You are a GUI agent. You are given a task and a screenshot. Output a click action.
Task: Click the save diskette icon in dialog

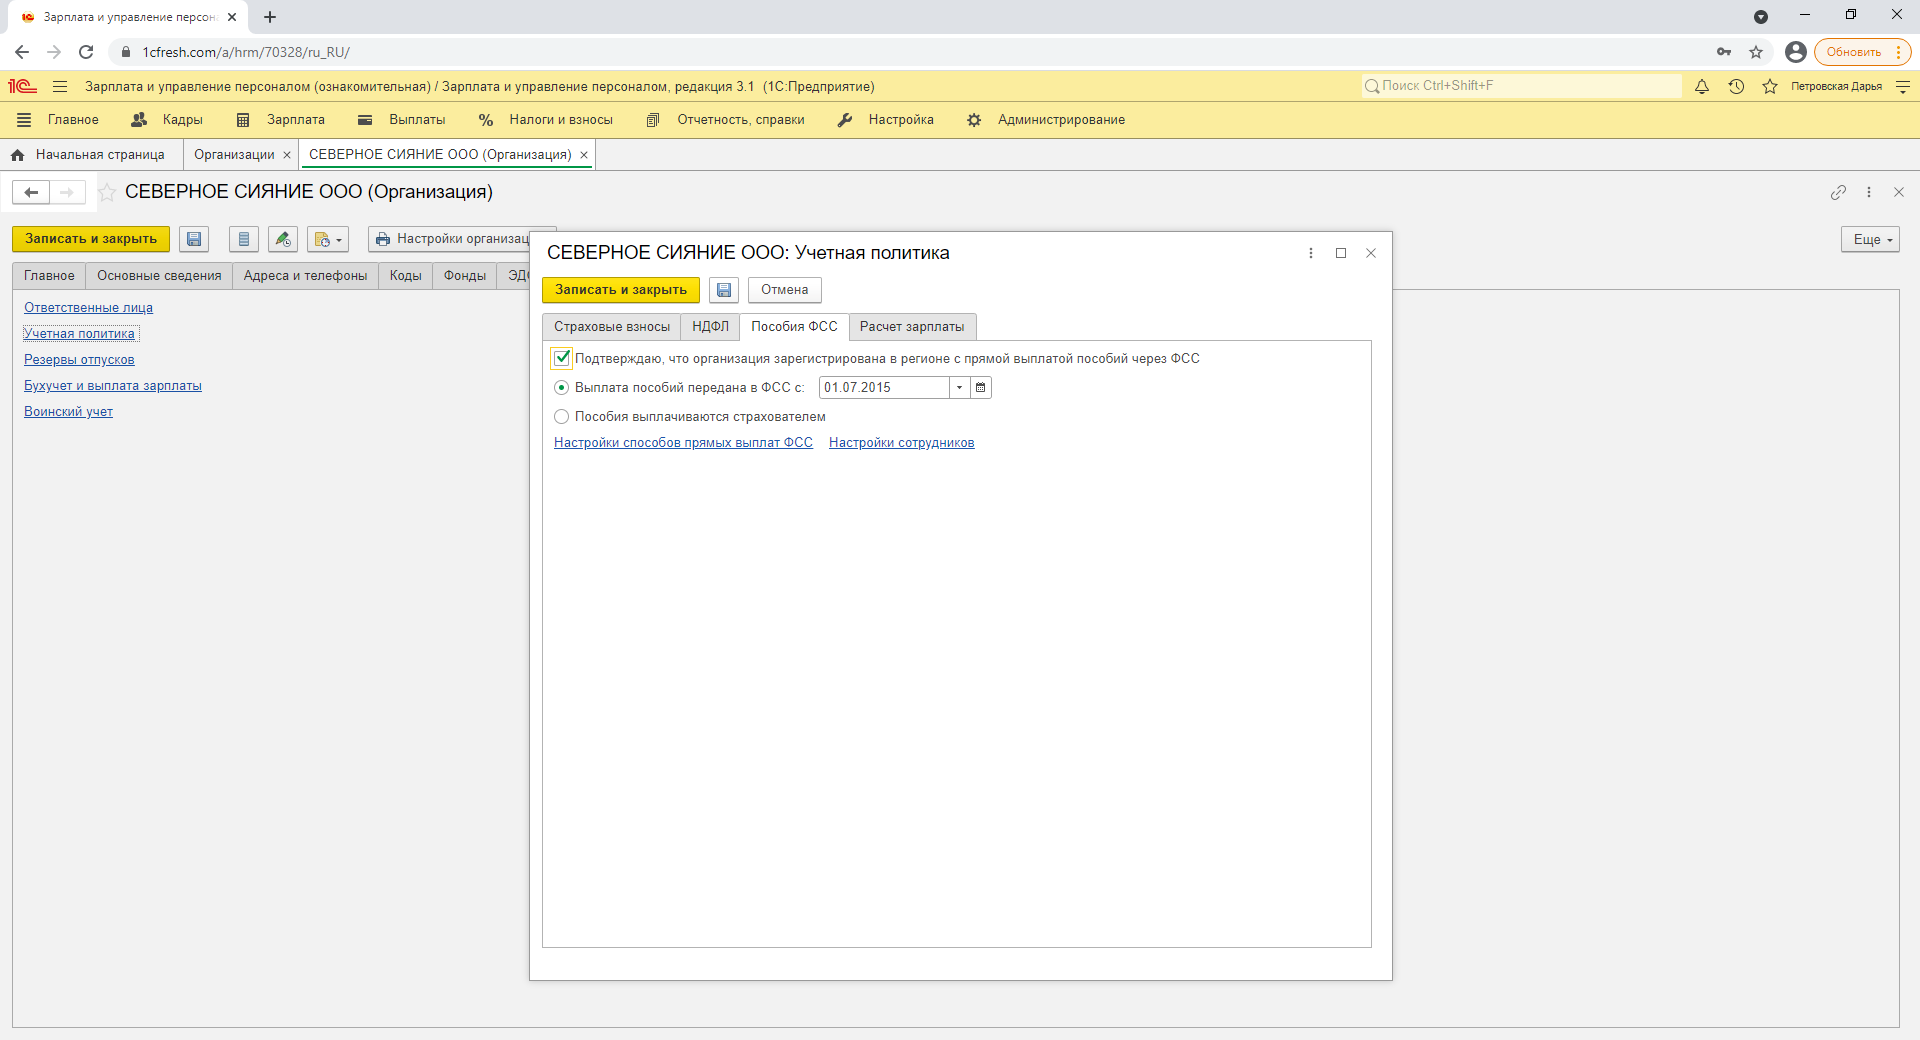(x=724, y=290)
